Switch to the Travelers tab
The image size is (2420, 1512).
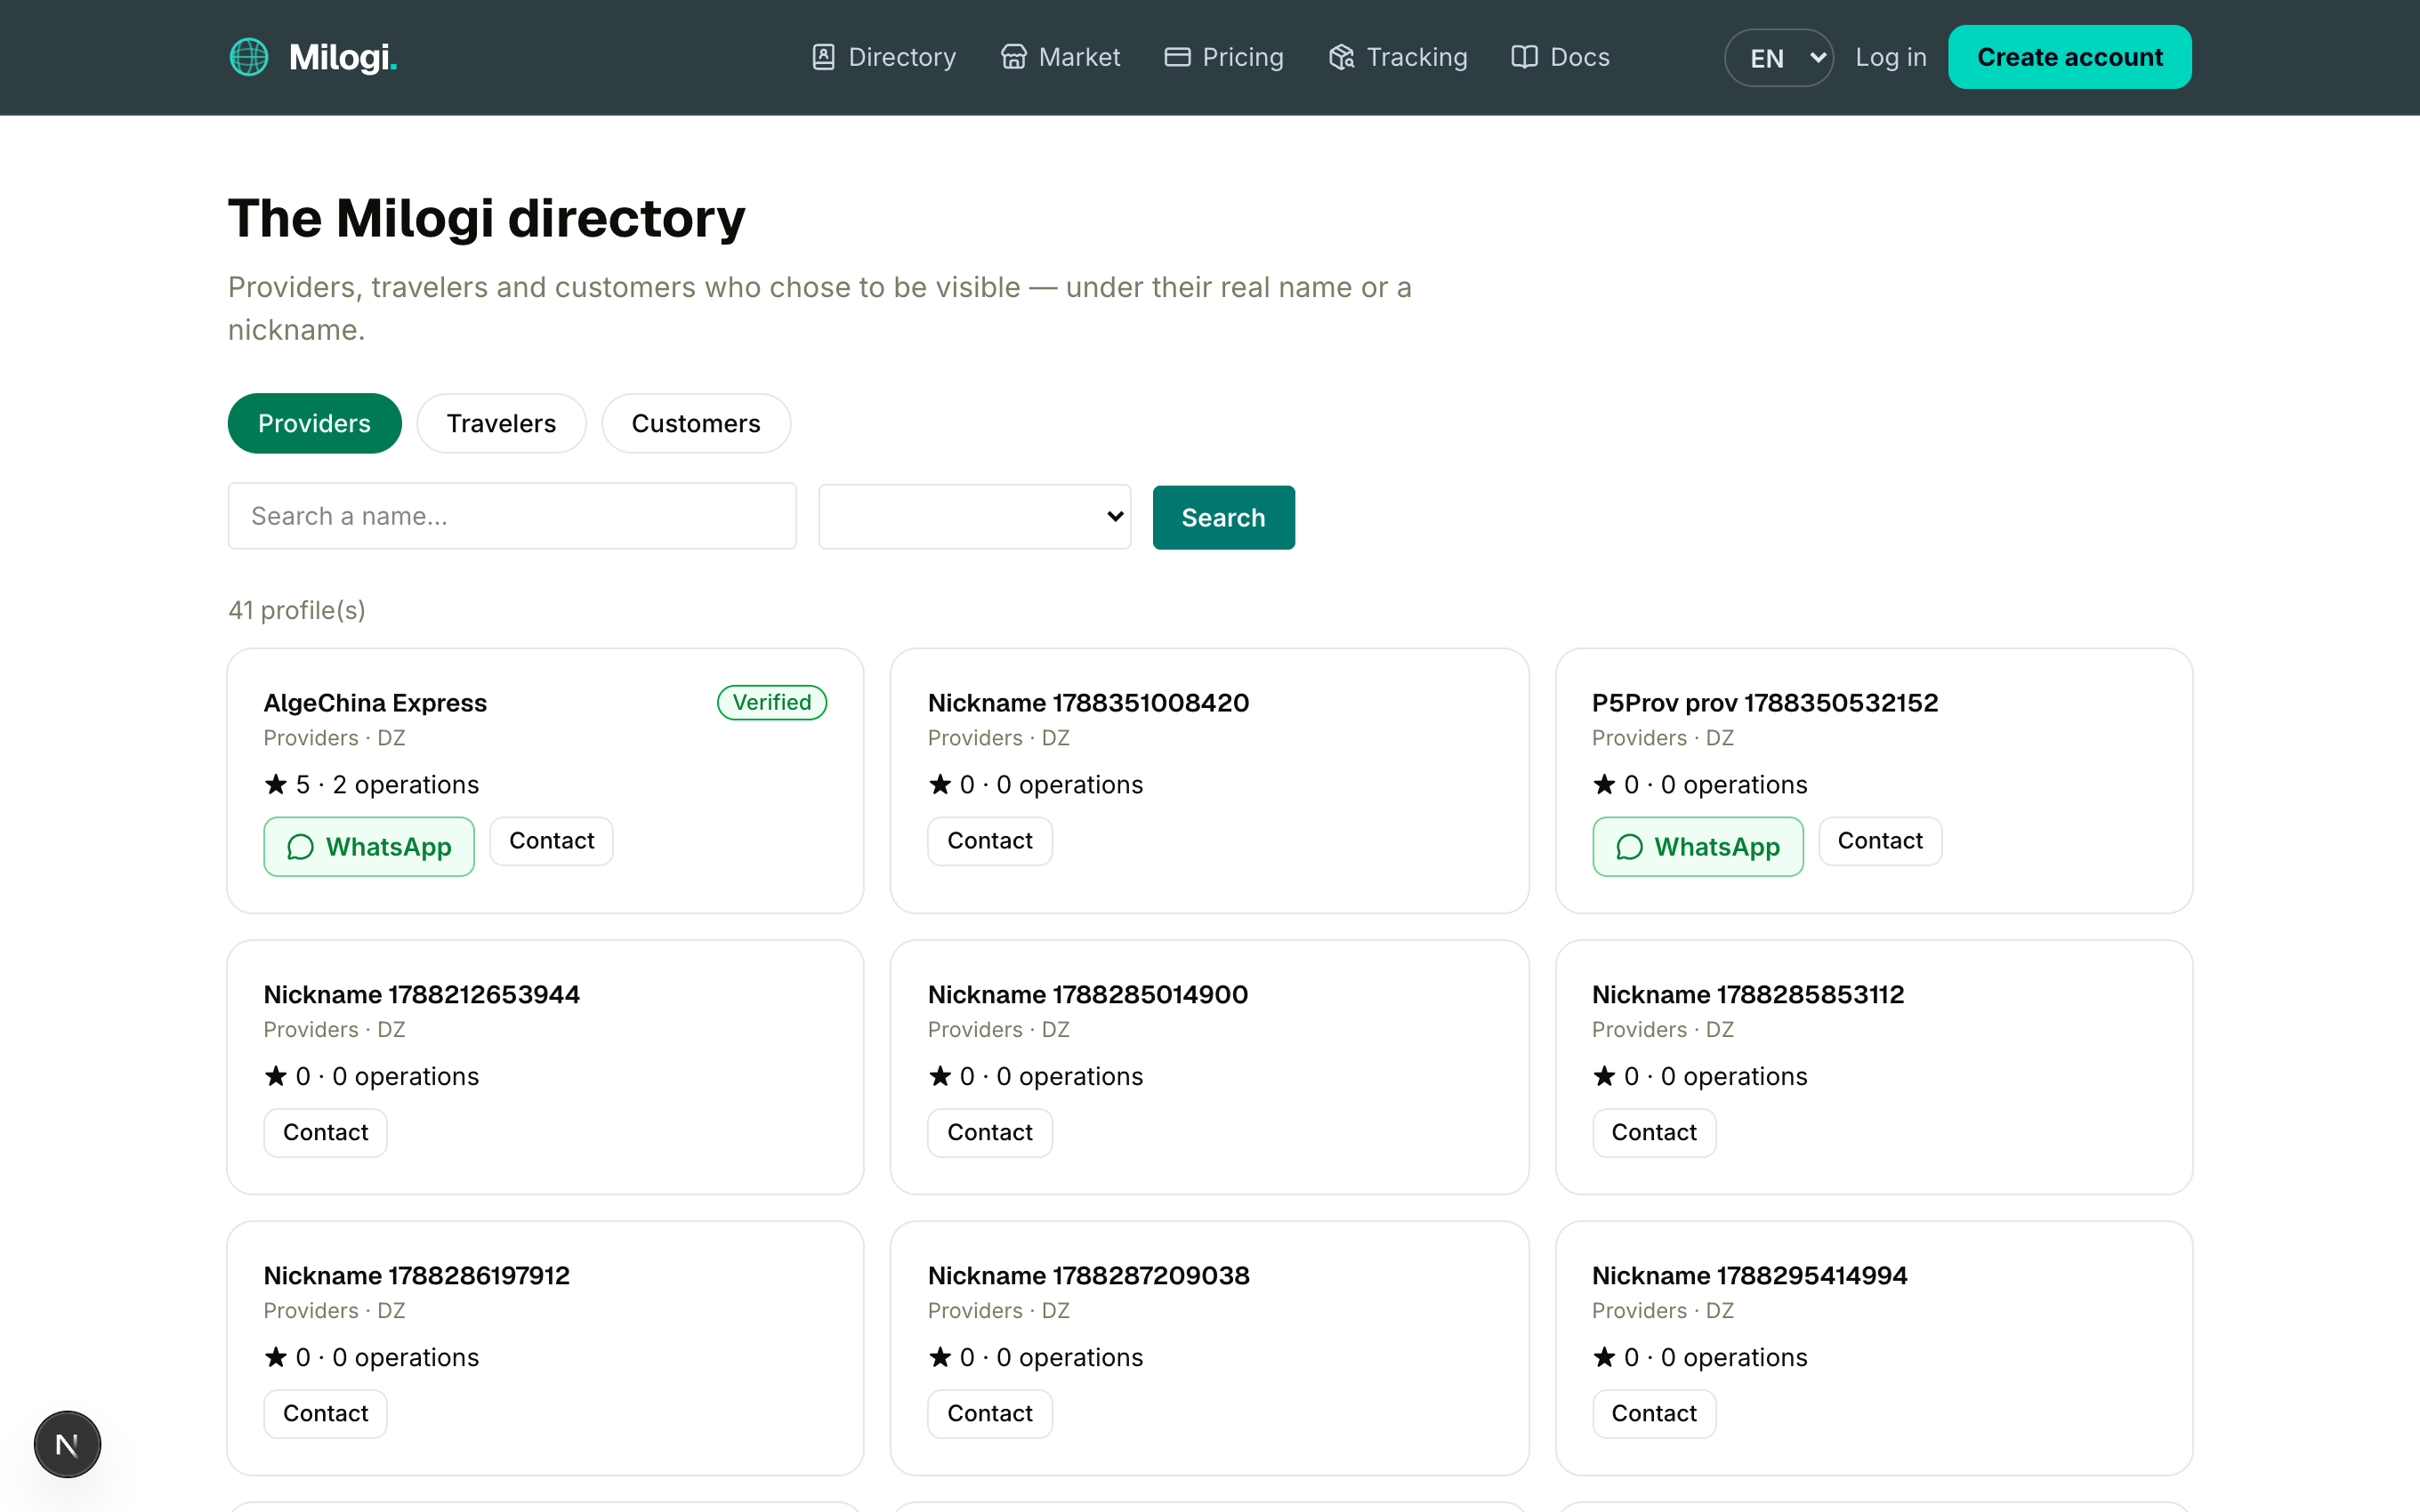[501, 423]
